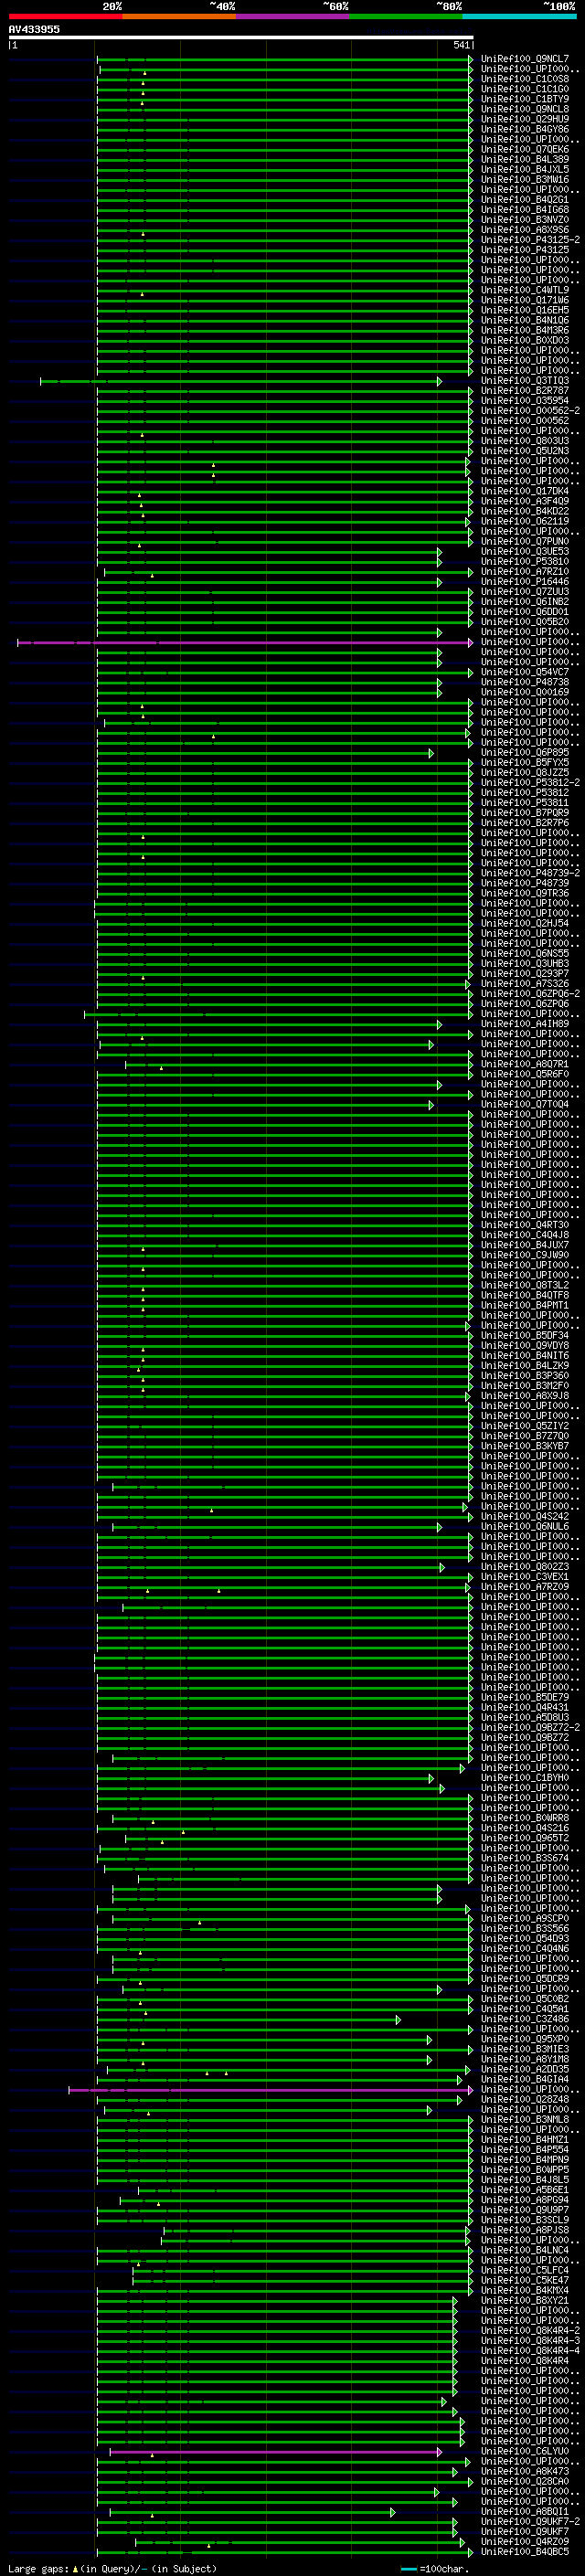Screen dimensions: 585x2576
Task: Open the UniRef100_C5LFC4 hit
Action: pyautogui.click(x=524, y=2271)
